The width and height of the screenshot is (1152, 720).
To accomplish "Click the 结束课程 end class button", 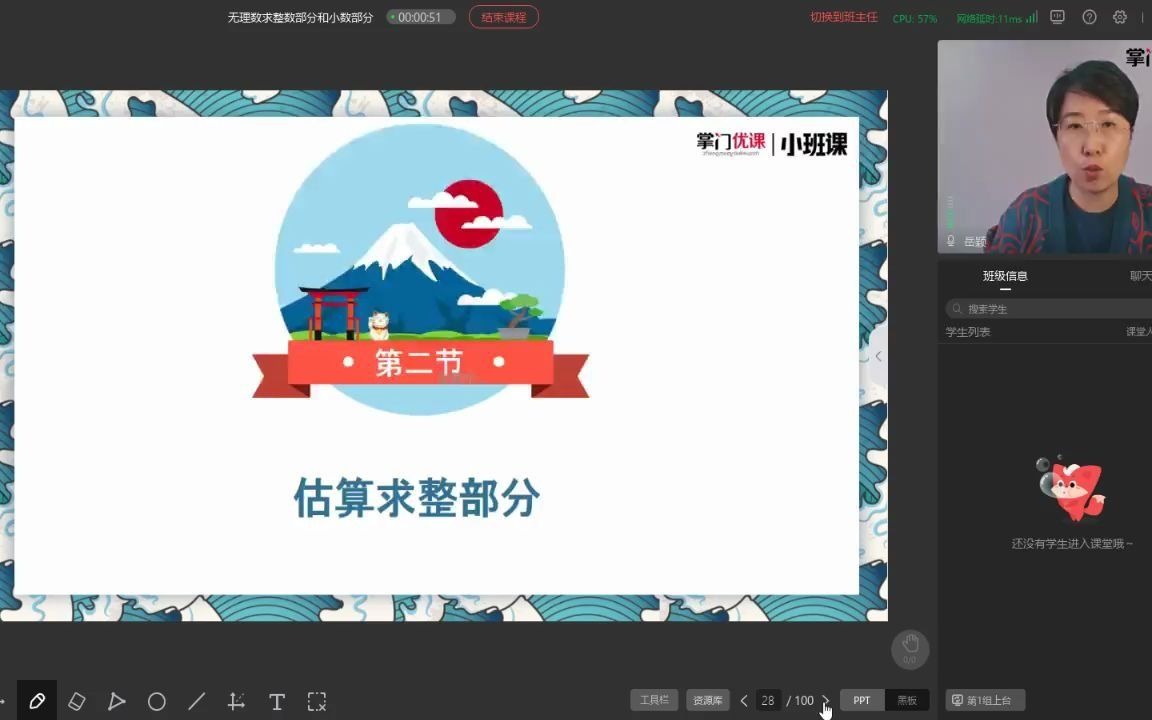I will click(x=503, y=17).
